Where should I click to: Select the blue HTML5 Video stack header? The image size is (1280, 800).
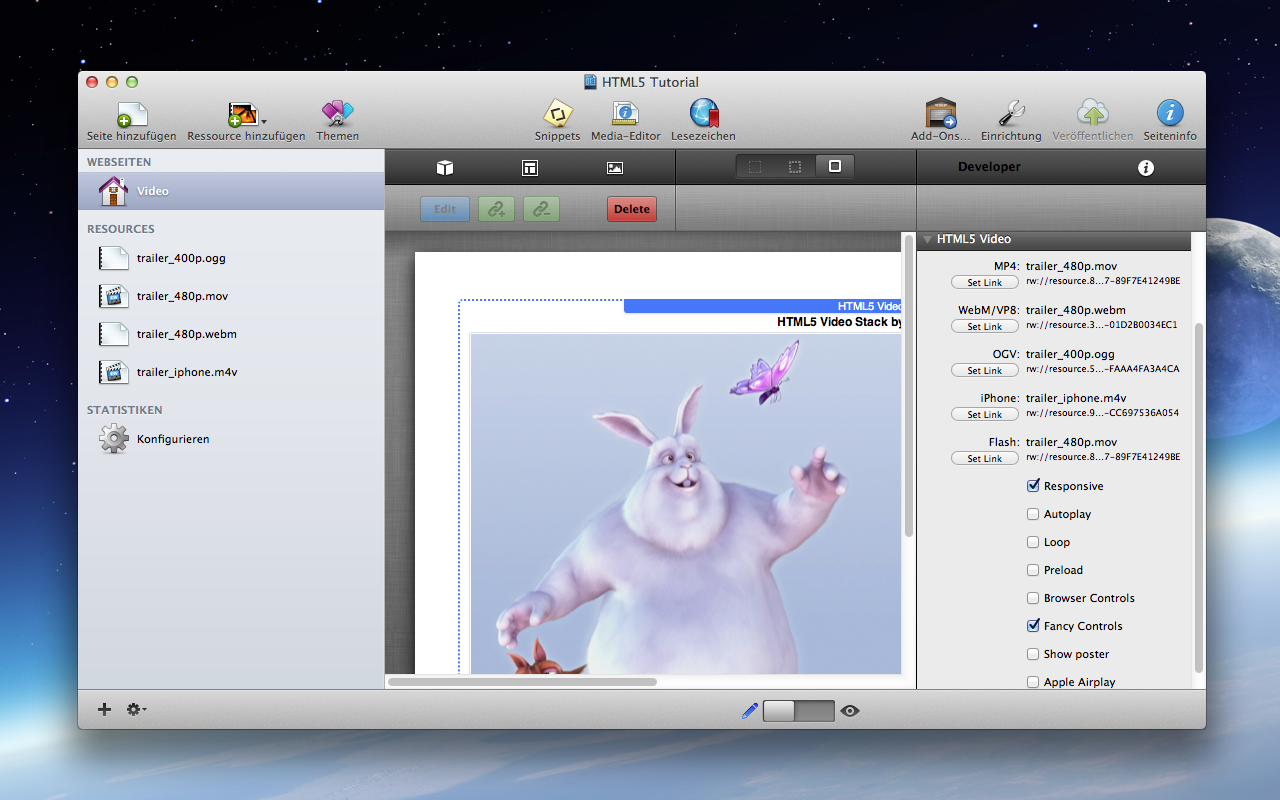click(763, 306)
